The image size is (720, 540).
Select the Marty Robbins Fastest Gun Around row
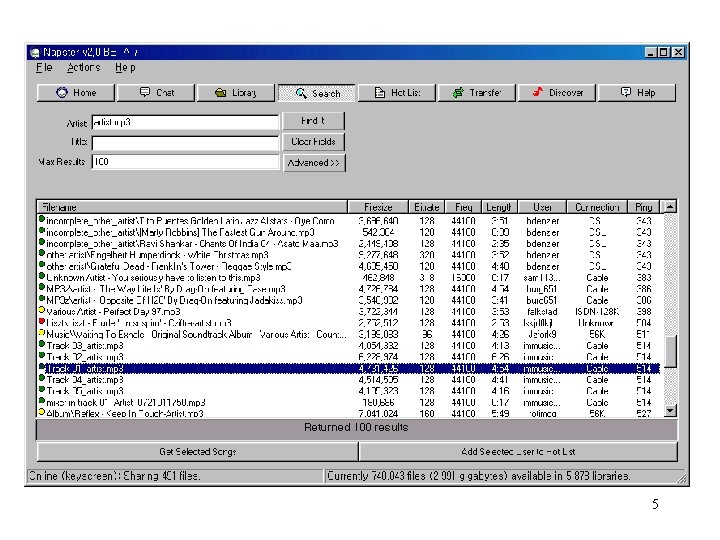pyautogui.click(x=349, y=232)
